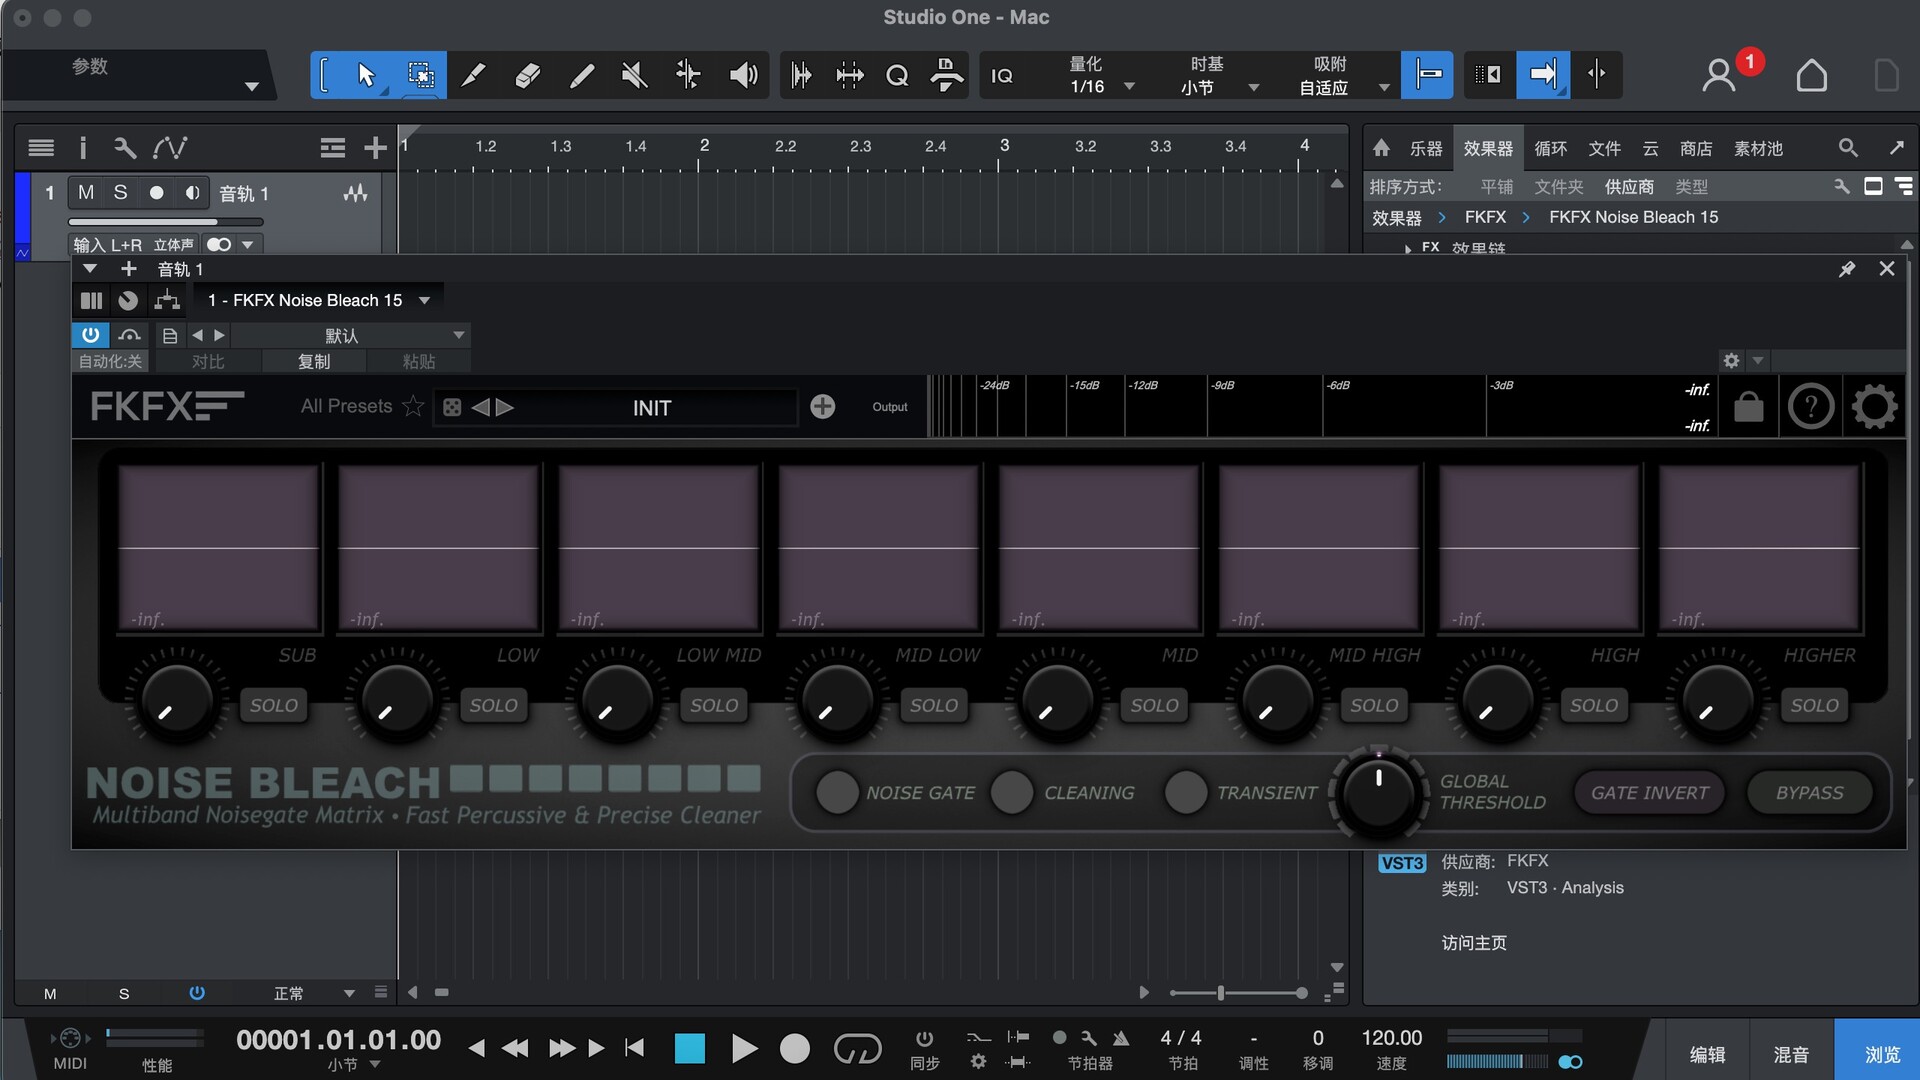Click the random preset dice icon
Screen dimensions: 1920x1080
[452, 407]
